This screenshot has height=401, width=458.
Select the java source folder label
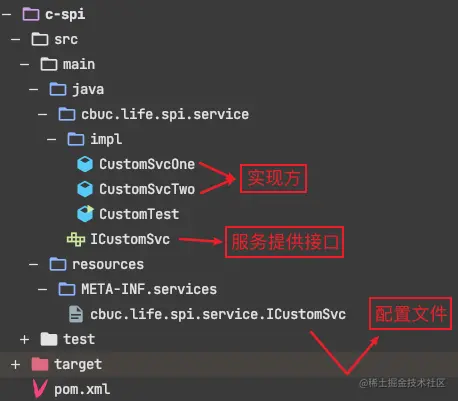[88, 90]
